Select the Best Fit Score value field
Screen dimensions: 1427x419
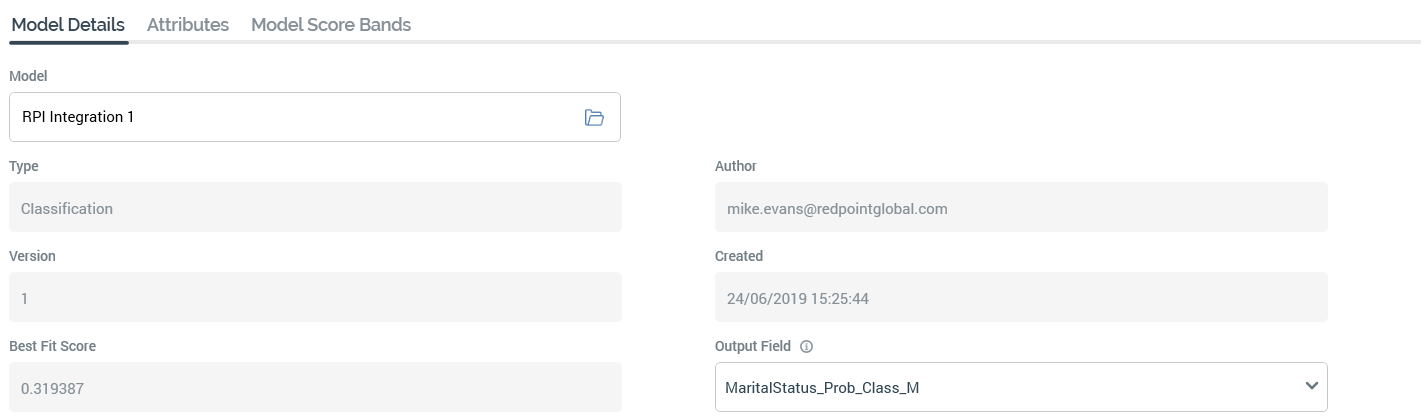[315, 388]
